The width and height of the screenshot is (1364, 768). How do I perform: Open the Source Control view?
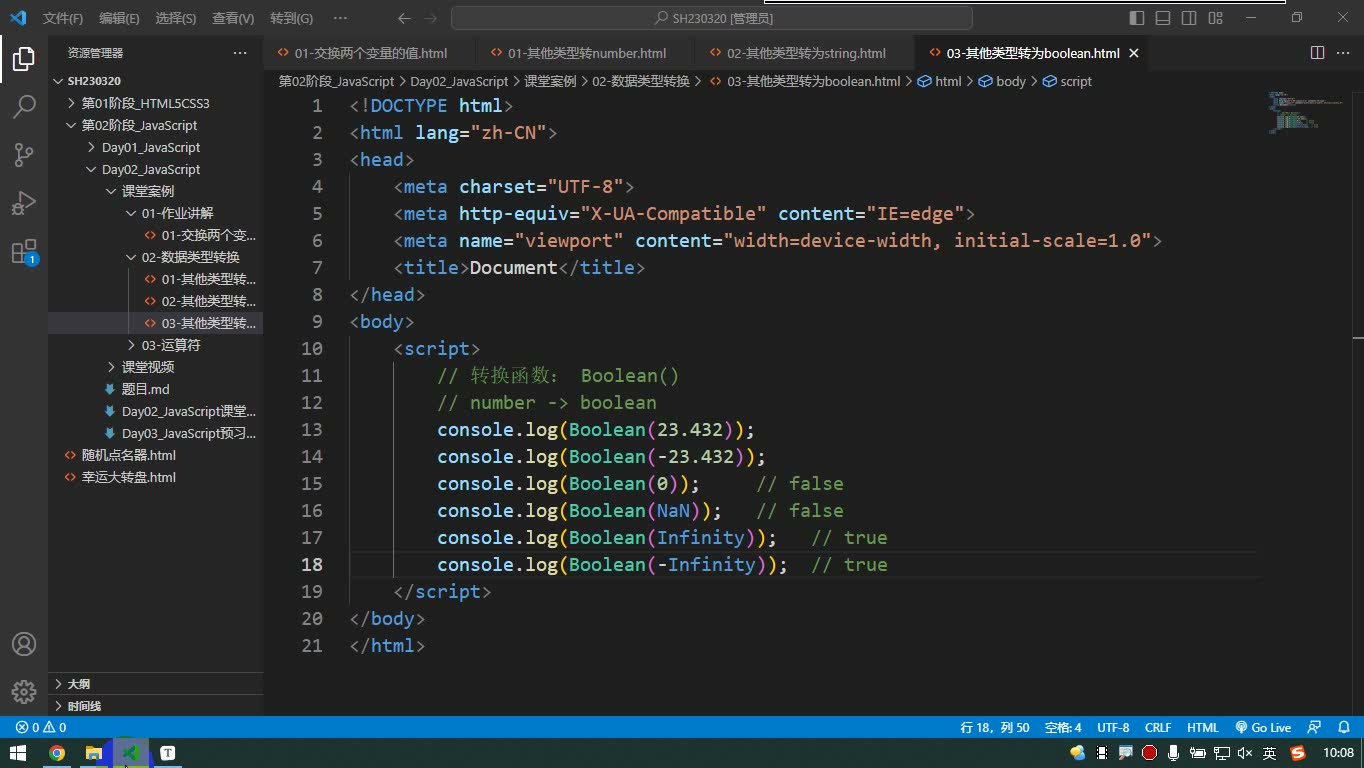pyautogui.click(x=24, y=155)
